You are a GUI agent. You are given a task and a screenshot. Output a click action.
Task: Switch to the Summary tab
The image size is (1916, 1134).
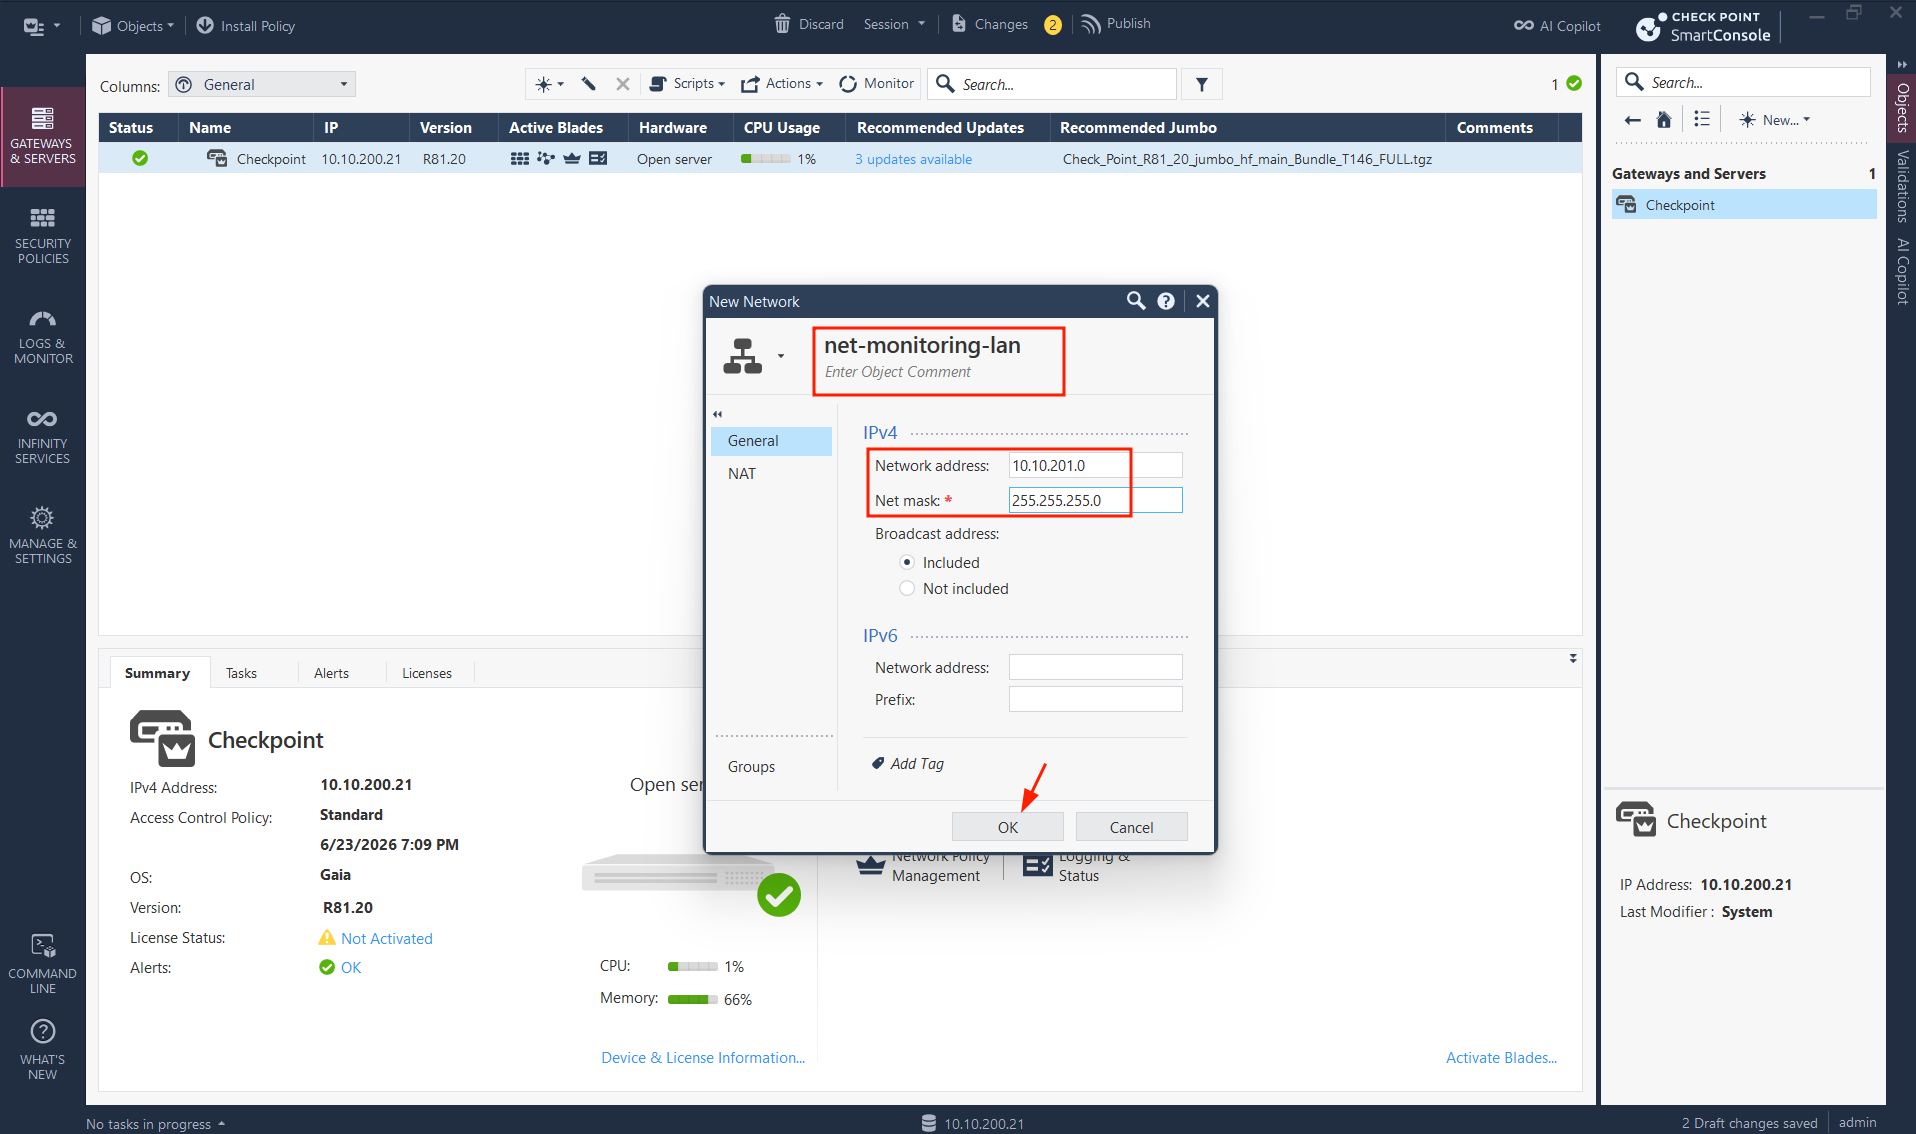157,673
